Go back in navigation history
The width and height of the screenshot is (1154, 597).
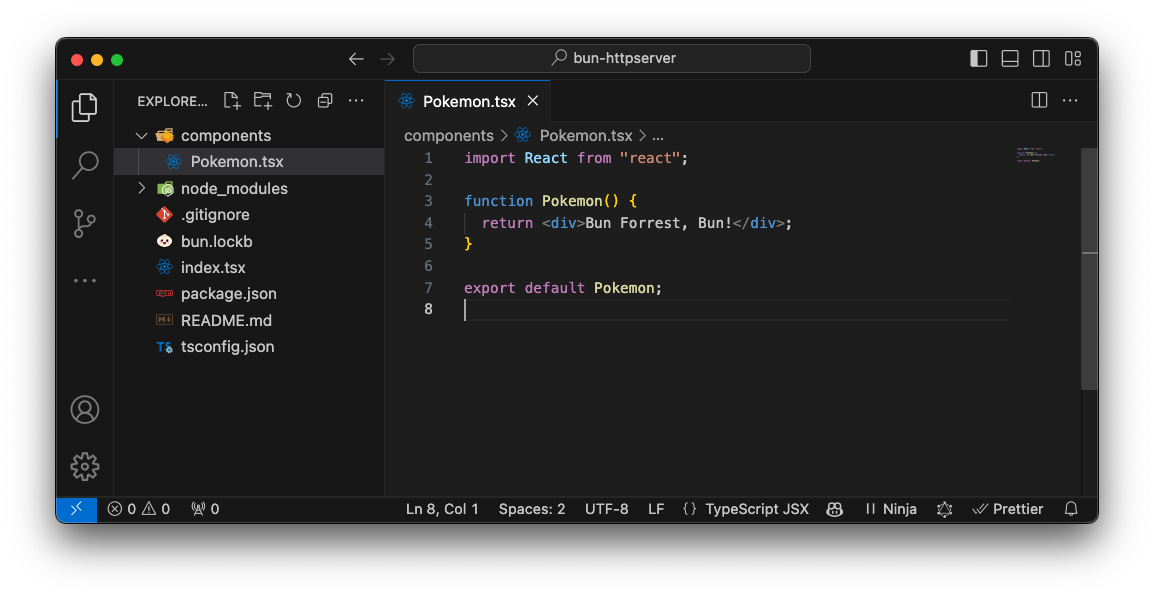[x=356, y=59]
